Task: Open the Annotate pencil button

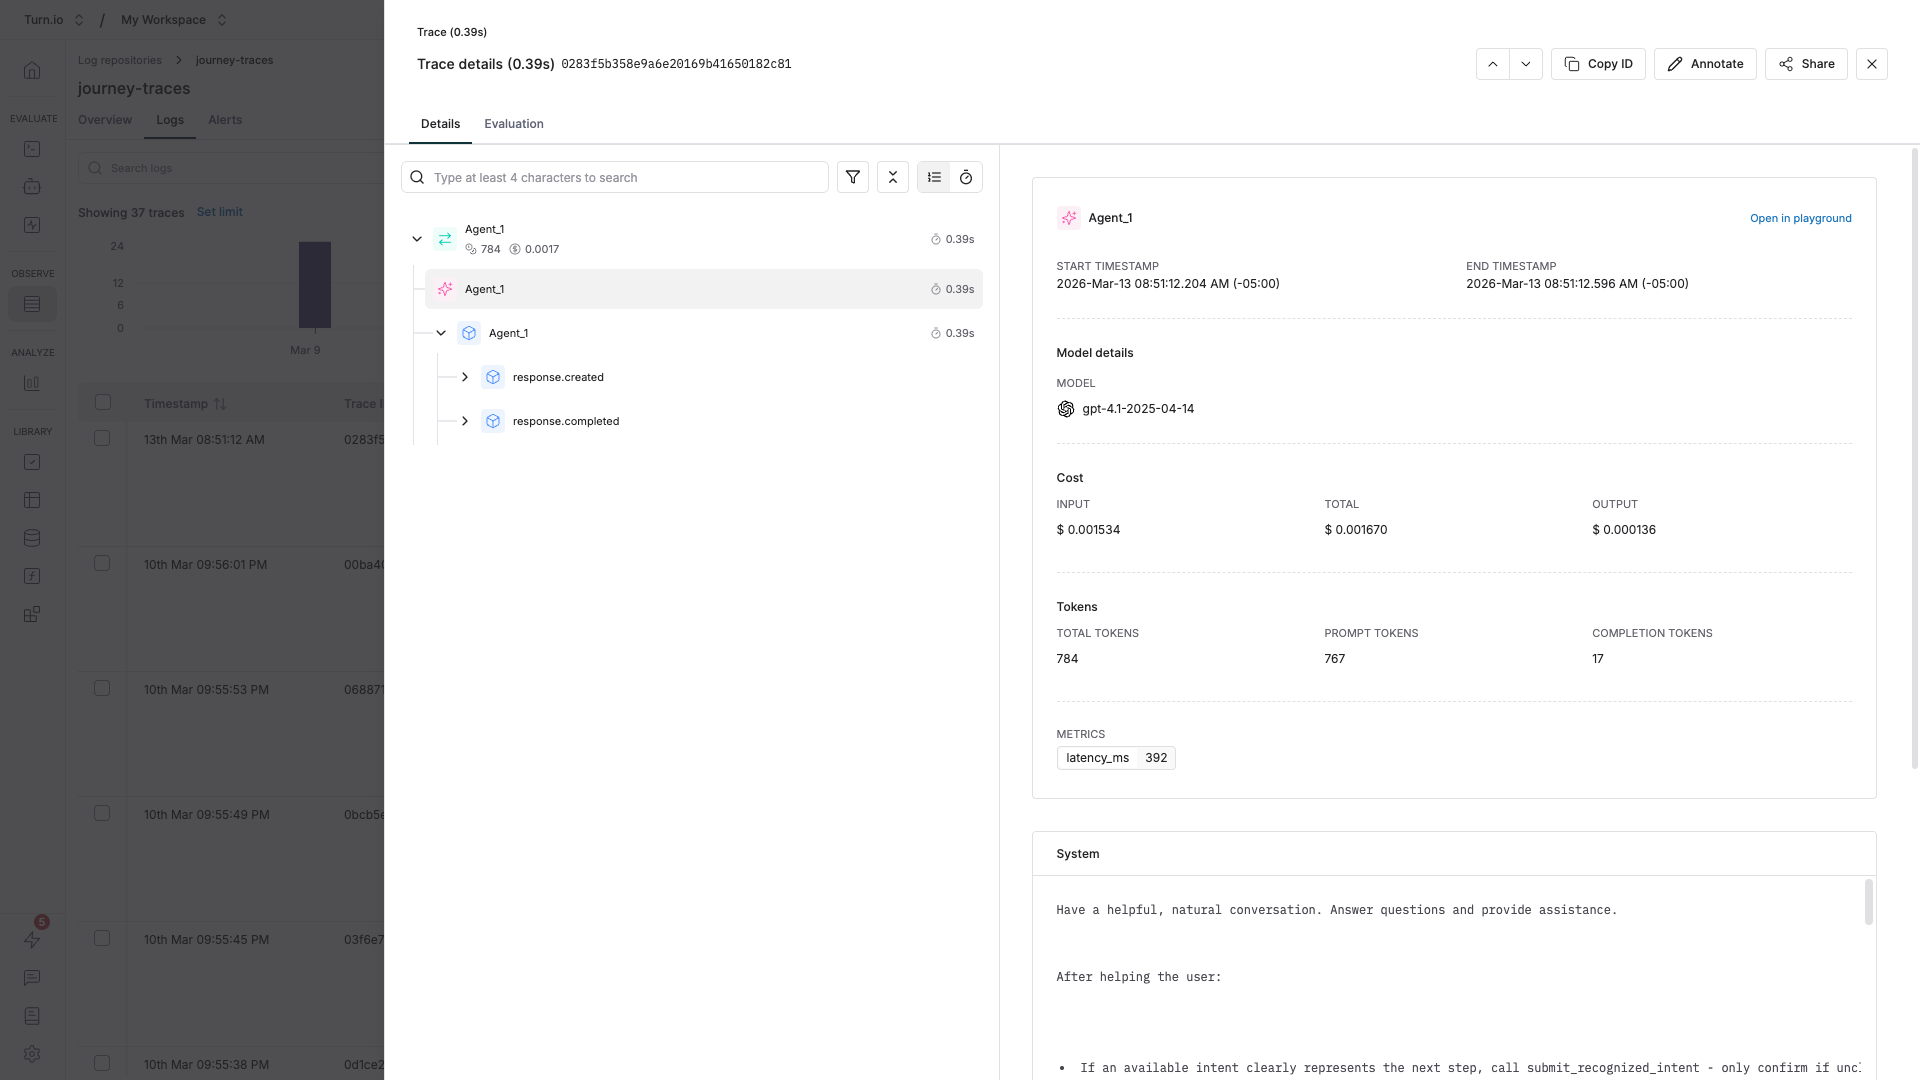Action: tap(1704, 64)
